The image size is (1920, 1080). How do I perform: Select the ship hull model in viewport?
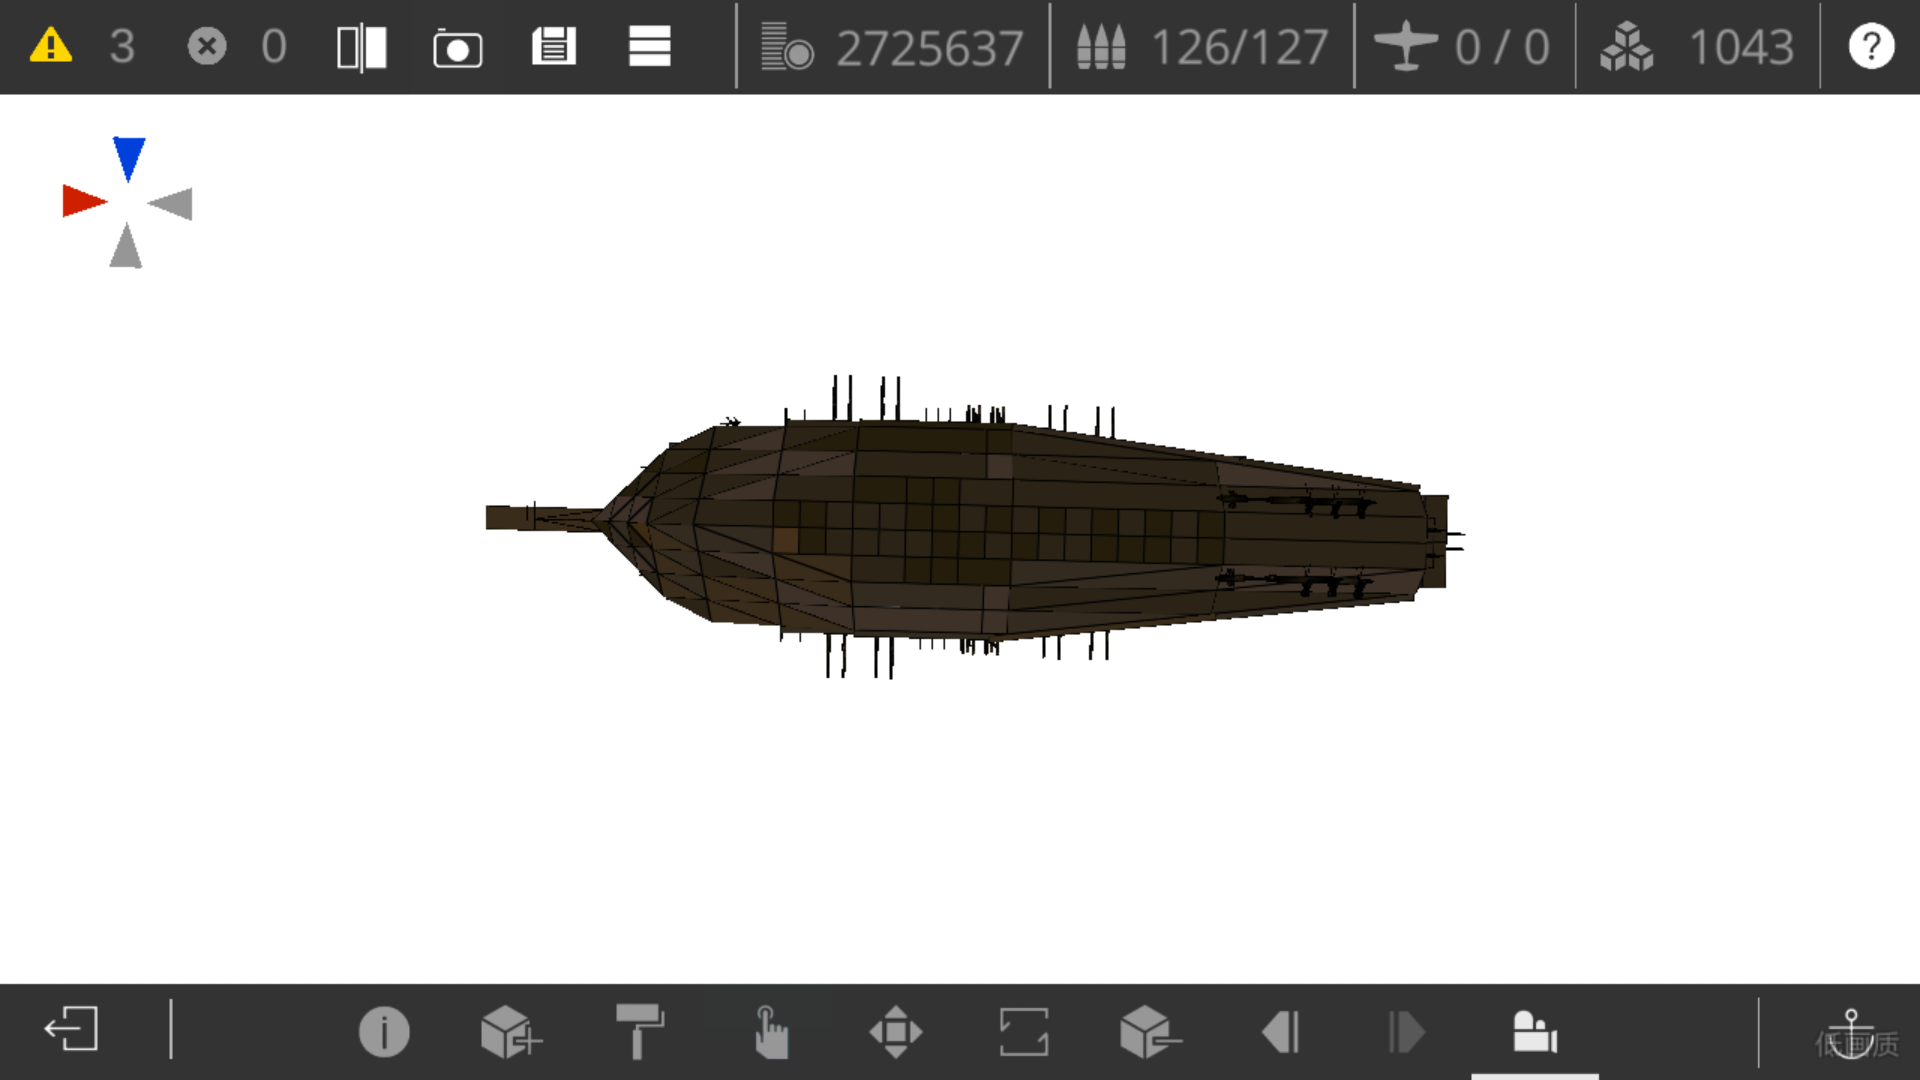coord(975,527)
